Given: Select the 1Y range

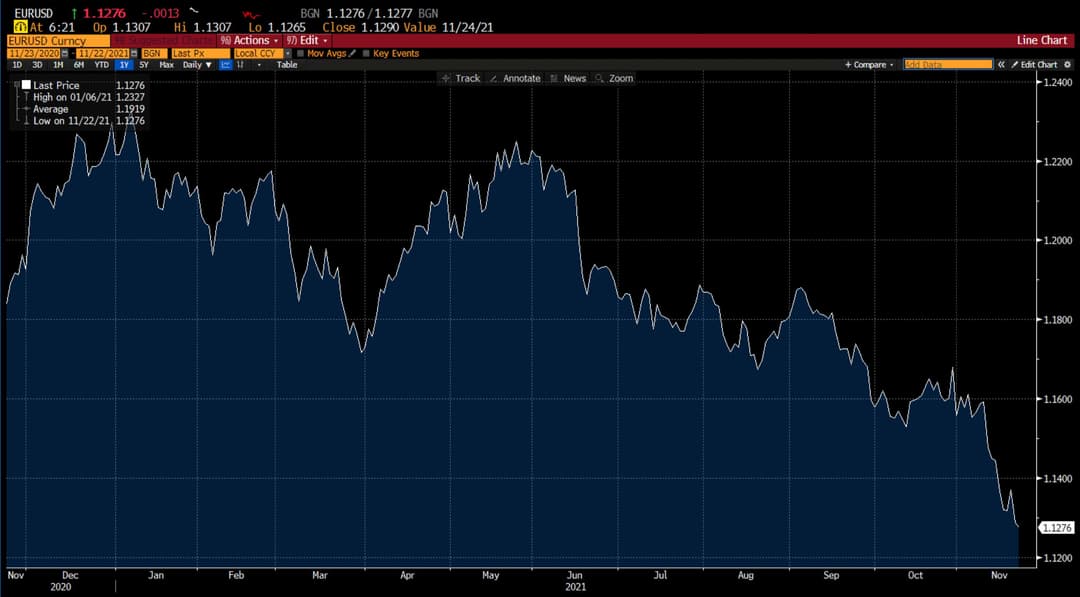Looking at the screenshot, I should click(124, 65).
